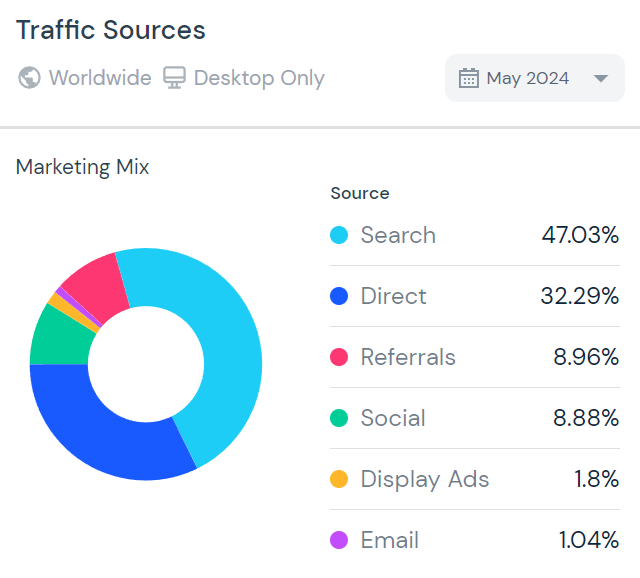640x578 pixels.
Task: Click the Direct dark-blue legend dot
Action: click(339, 297)
